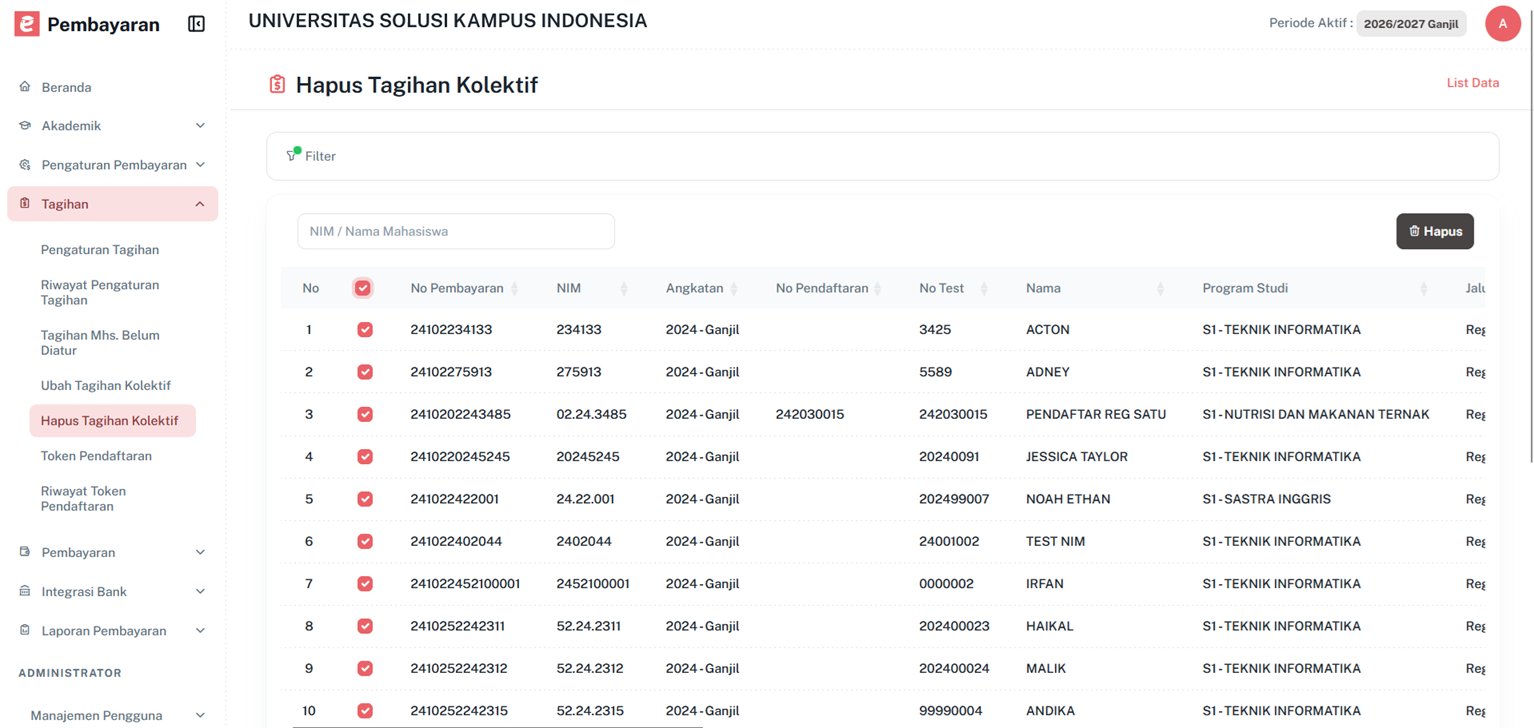Click payment number 24102234133
1534x728 pixels.
click(451, 330)
